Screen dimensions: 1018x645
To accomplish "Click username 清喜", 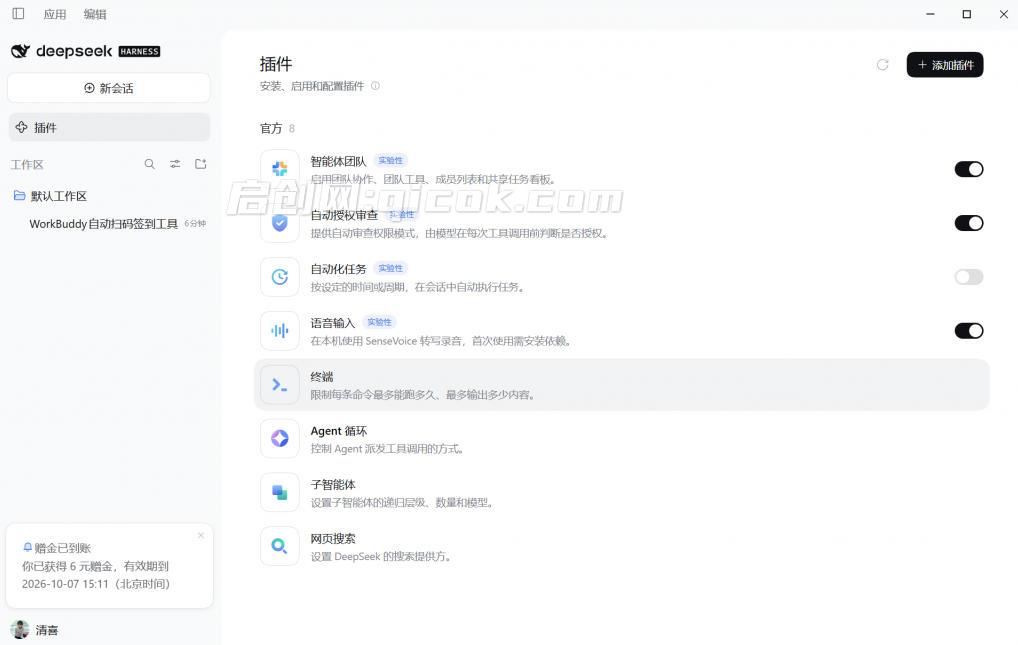I will coord(47,630).
